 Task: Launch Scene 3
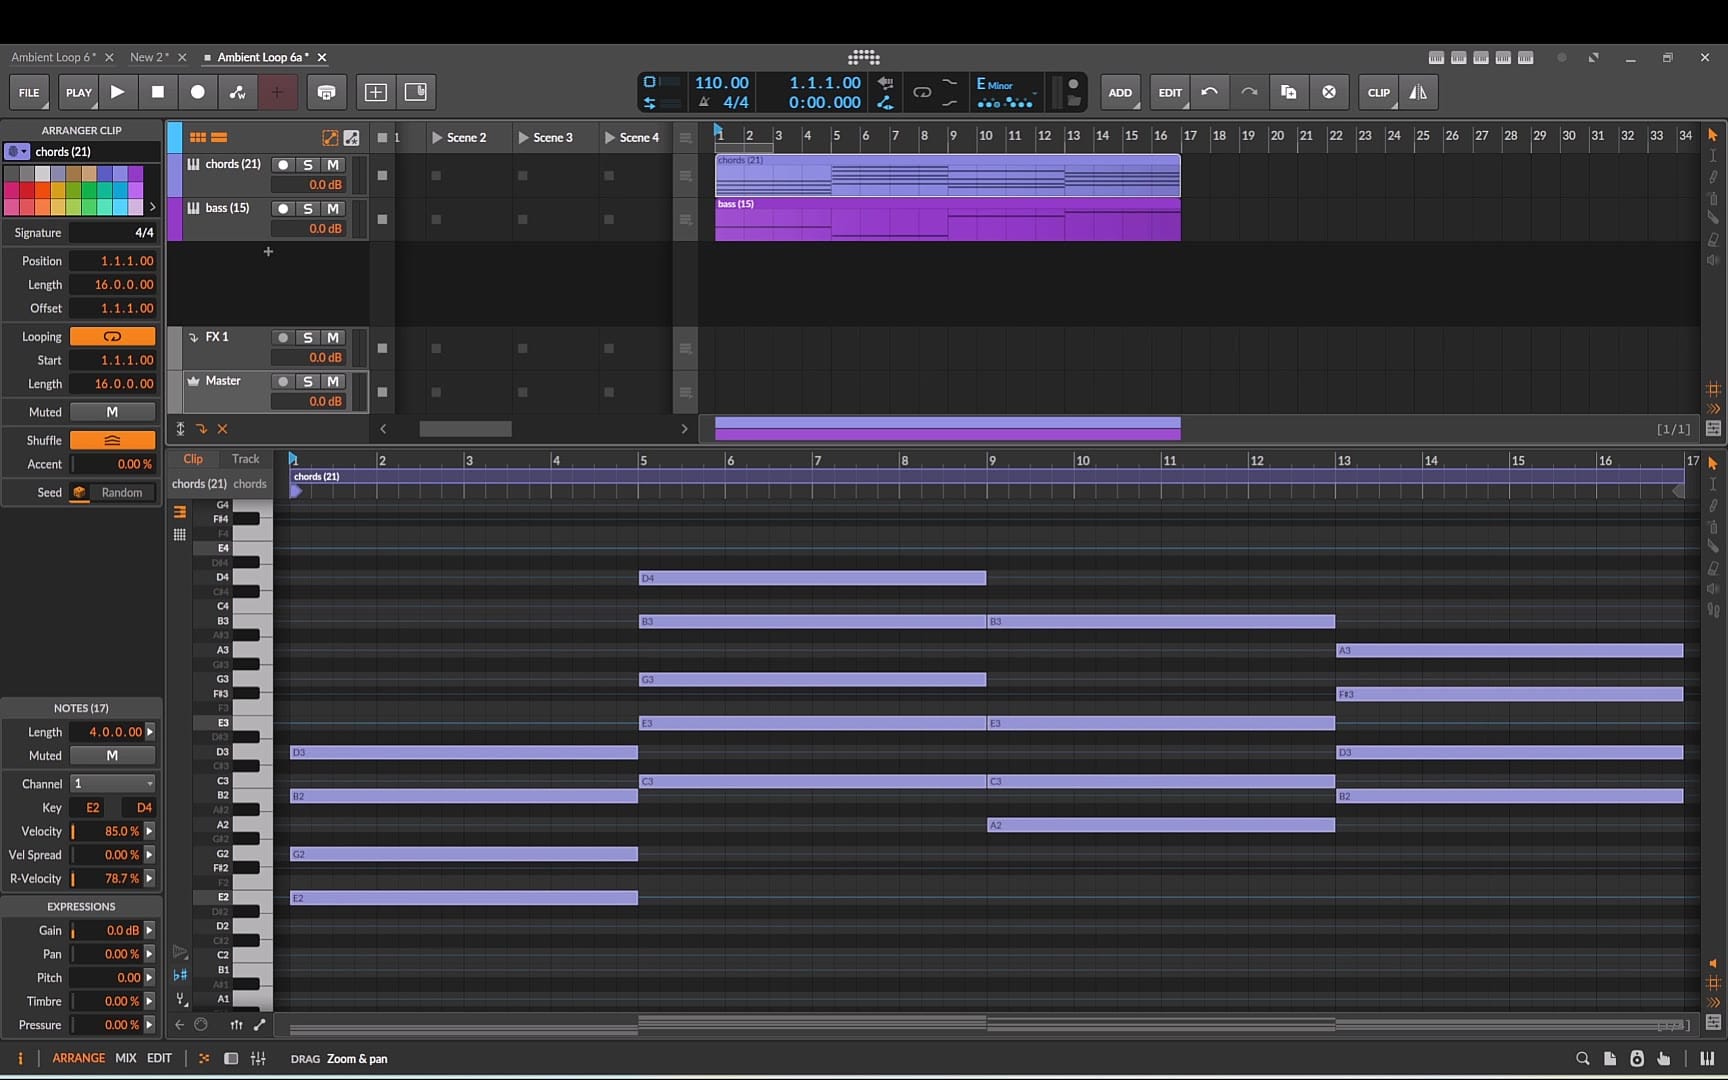coord(523,137)
